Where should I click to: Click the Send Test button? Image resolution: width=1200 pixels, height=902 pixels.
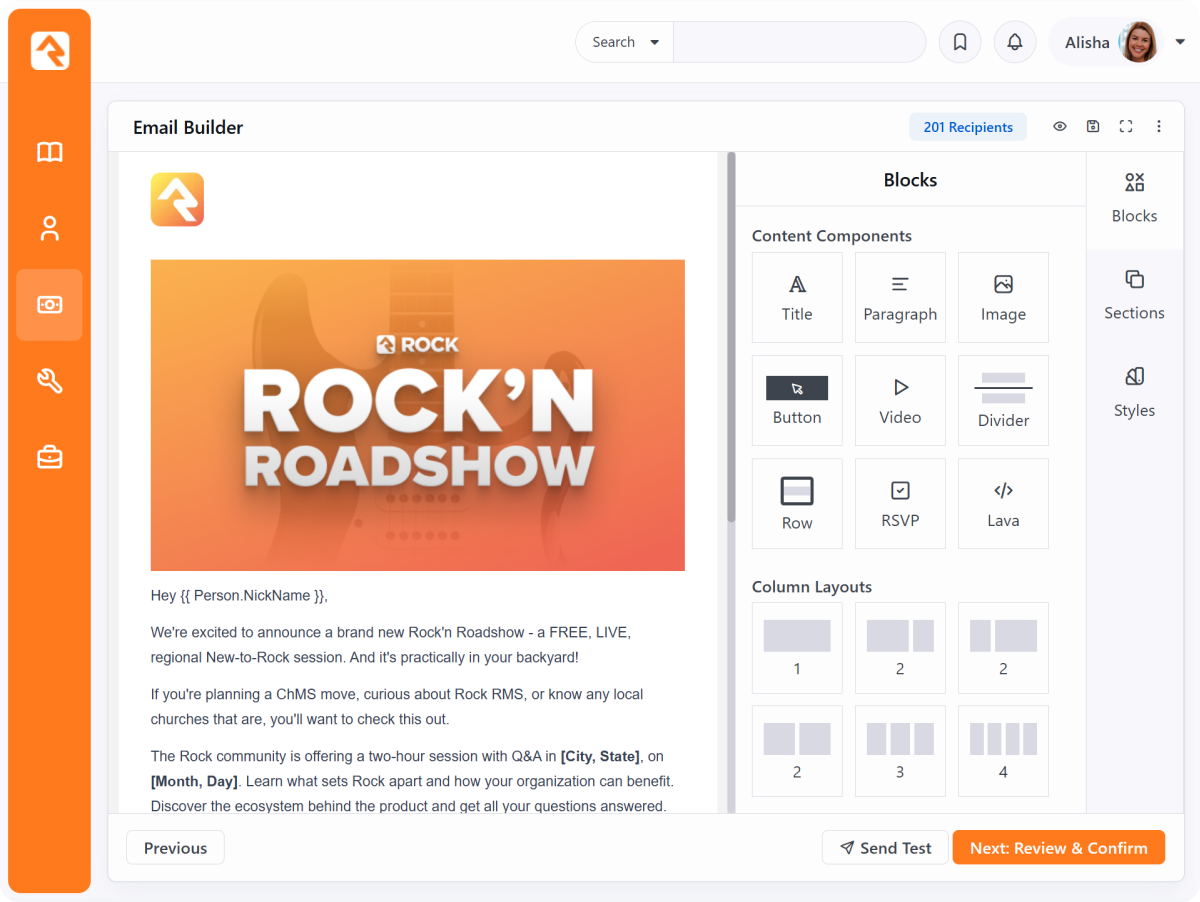click(x=886, y=848)
